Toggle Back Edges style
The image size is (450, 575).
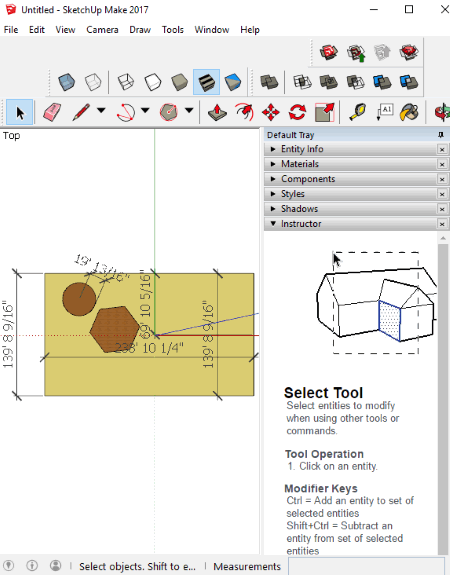click(x=93, y=82)
